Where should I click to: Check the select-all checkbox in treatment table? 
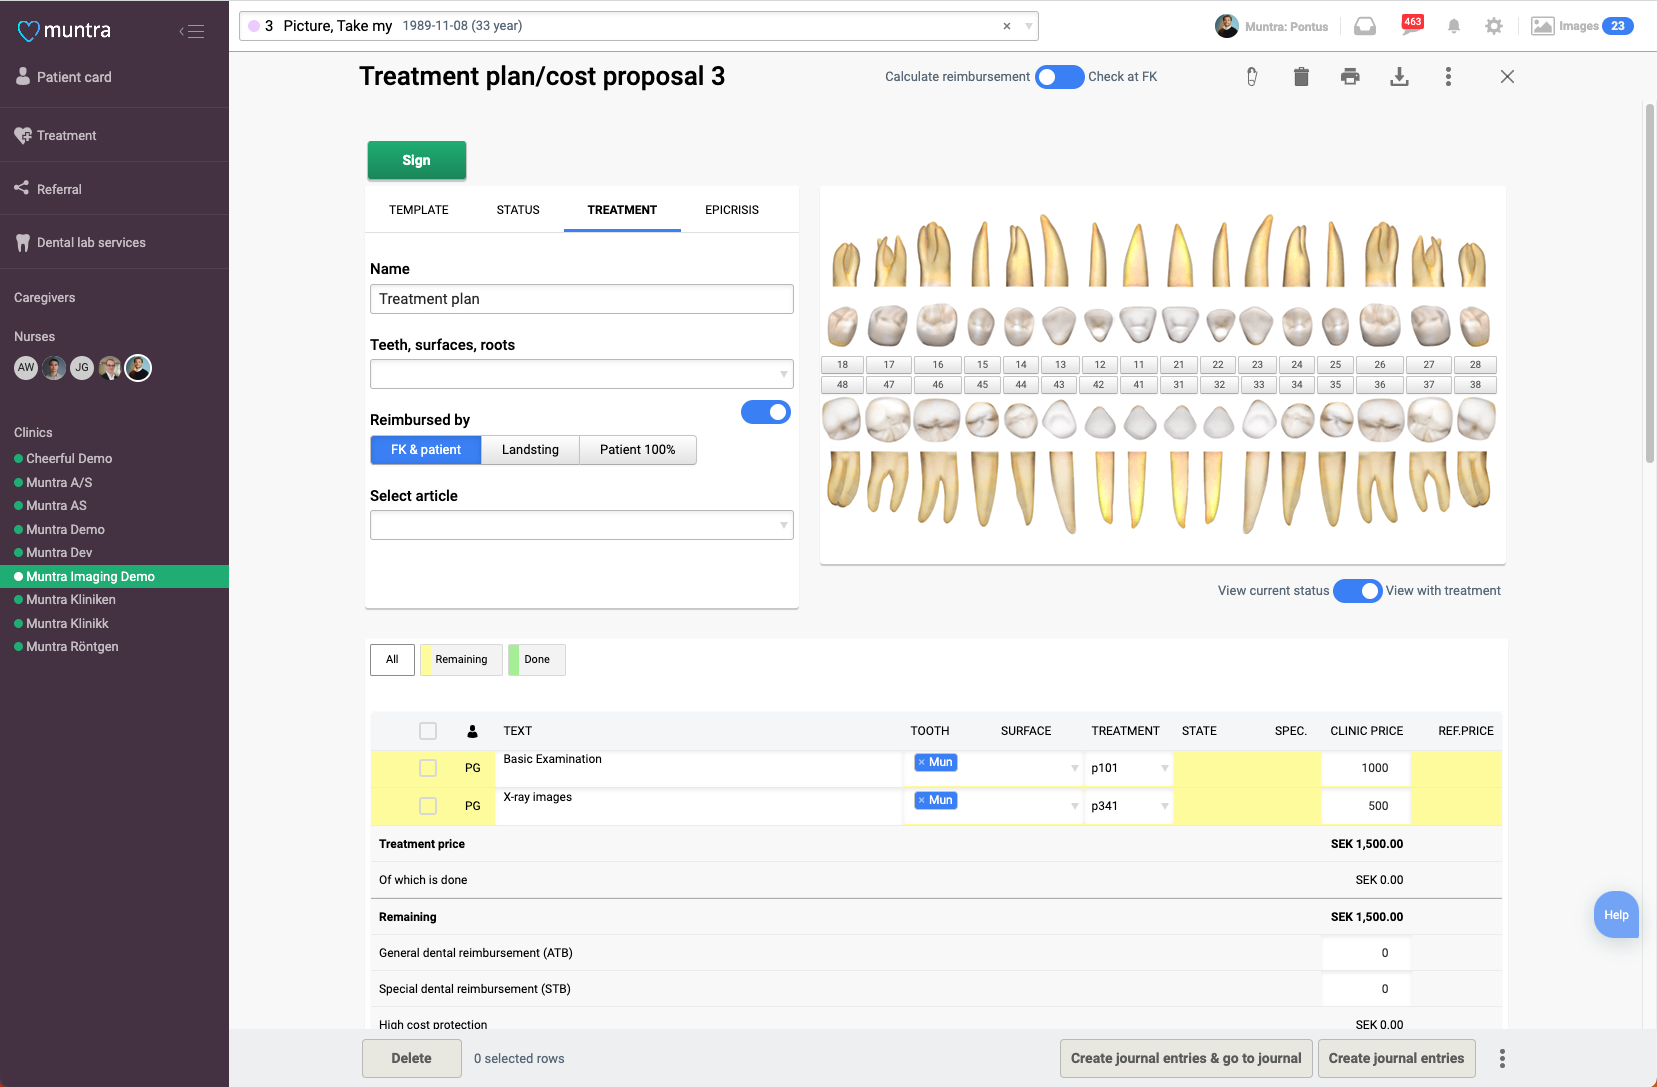[428, 731]
